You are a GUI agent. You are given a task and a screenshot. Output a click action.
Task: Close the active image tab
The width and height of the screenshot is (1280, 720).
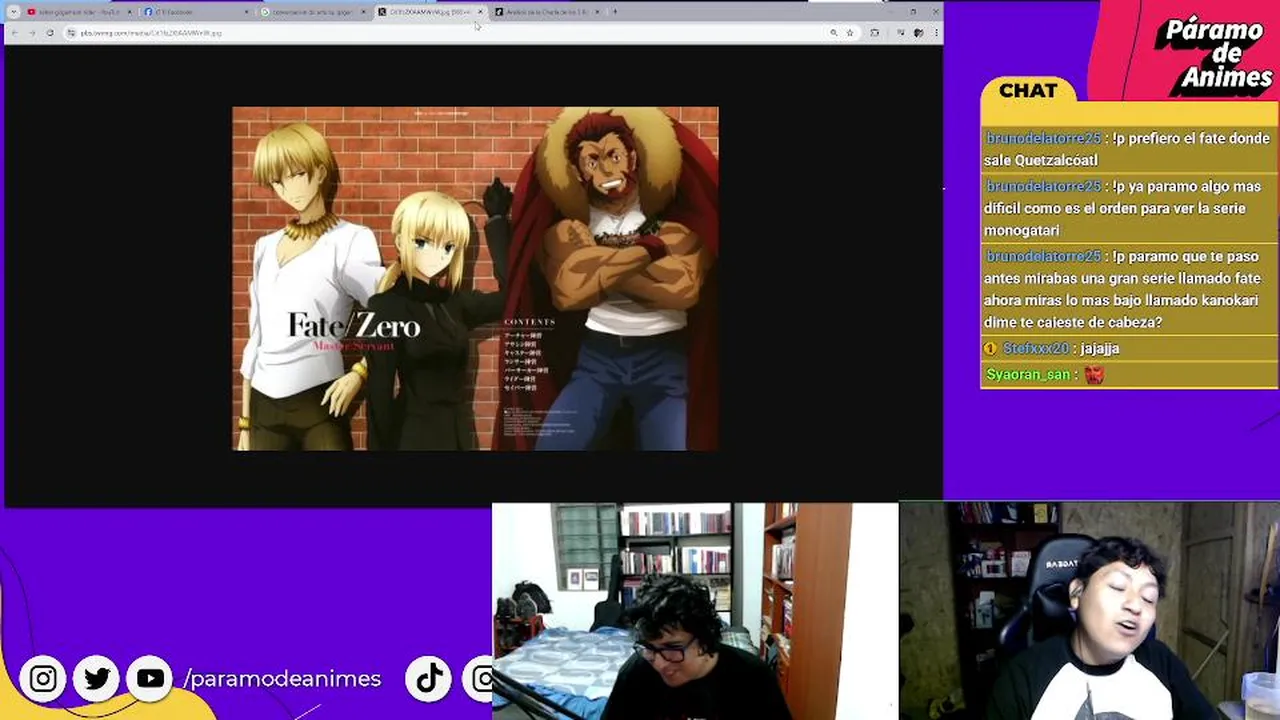pos(480,12)
